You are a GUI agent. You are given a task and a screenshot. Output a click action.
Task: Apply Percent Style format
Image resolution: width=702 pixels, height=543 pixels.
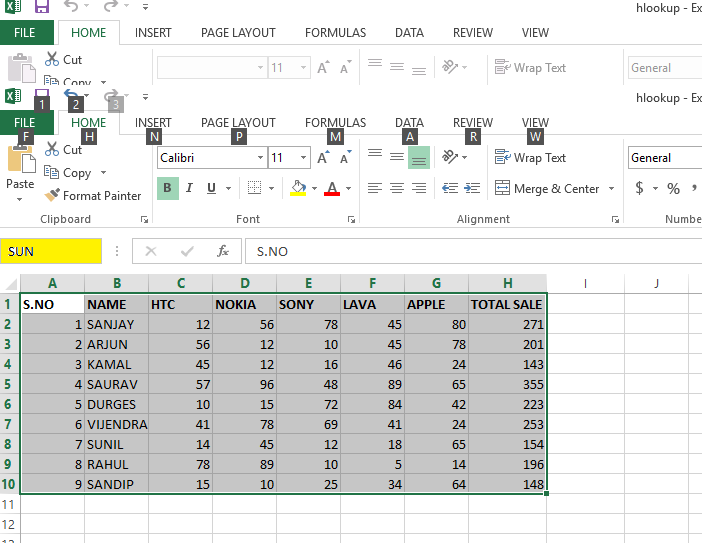click(x=673, y=188)
